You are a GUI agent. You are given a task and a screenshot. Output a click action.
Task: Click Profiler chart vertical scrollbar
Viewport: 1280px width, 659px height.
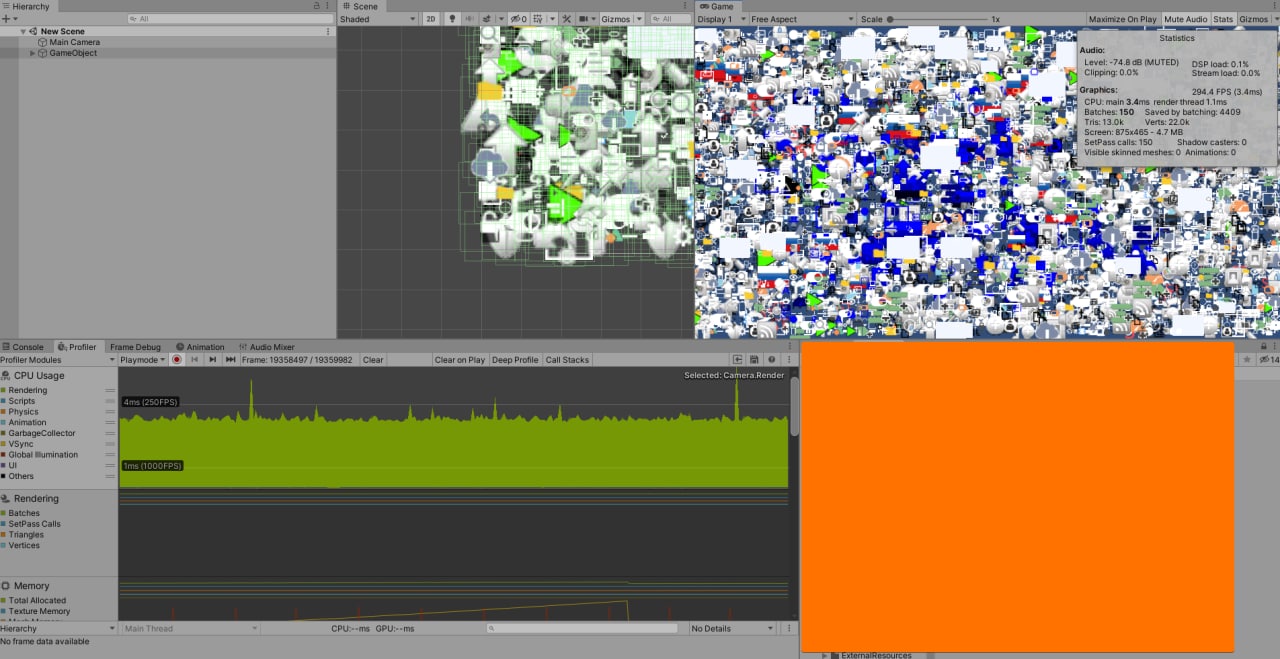(x=795, y=406)
